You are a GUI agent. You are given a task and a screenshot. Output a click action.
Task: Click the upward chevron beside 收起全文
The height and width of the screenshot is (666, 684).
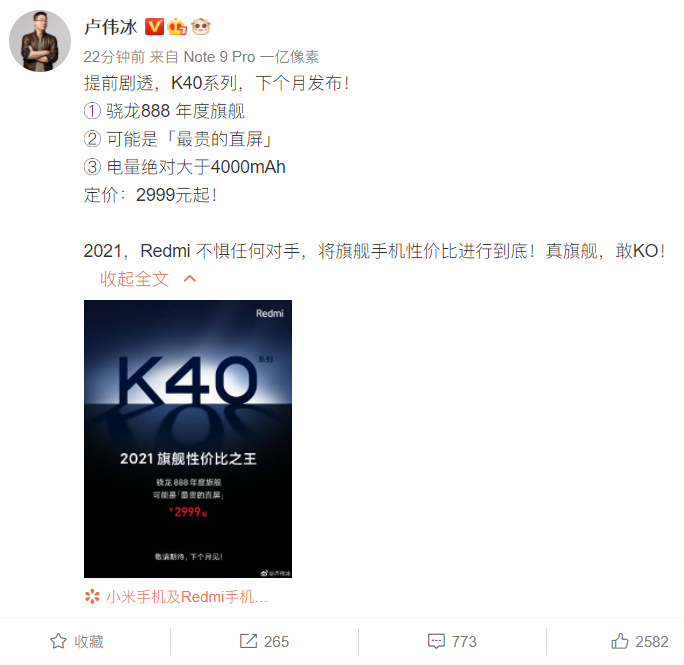point(190,279)
